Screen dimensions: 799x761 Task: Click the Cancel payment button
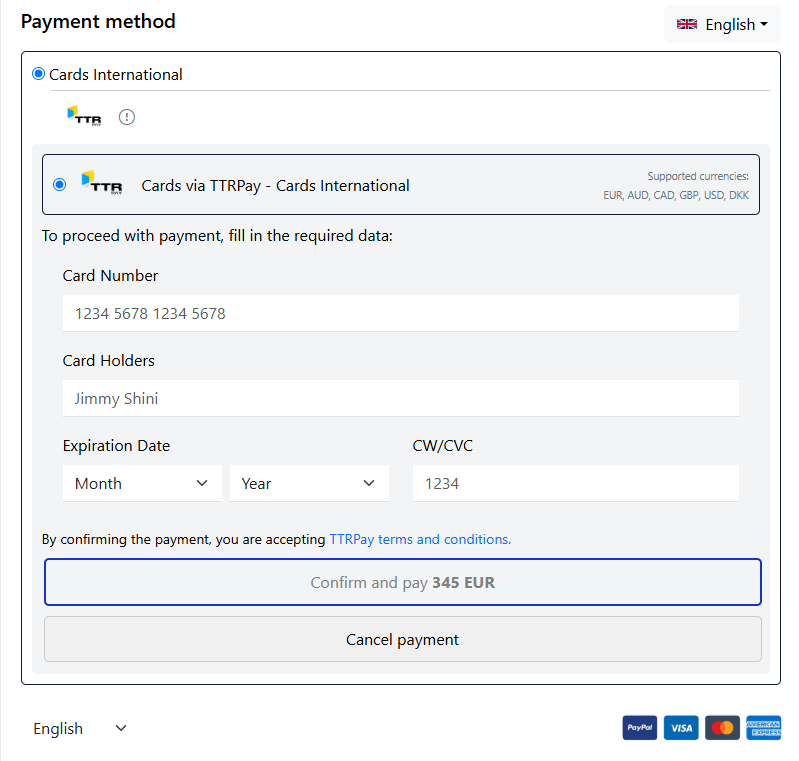403,639
